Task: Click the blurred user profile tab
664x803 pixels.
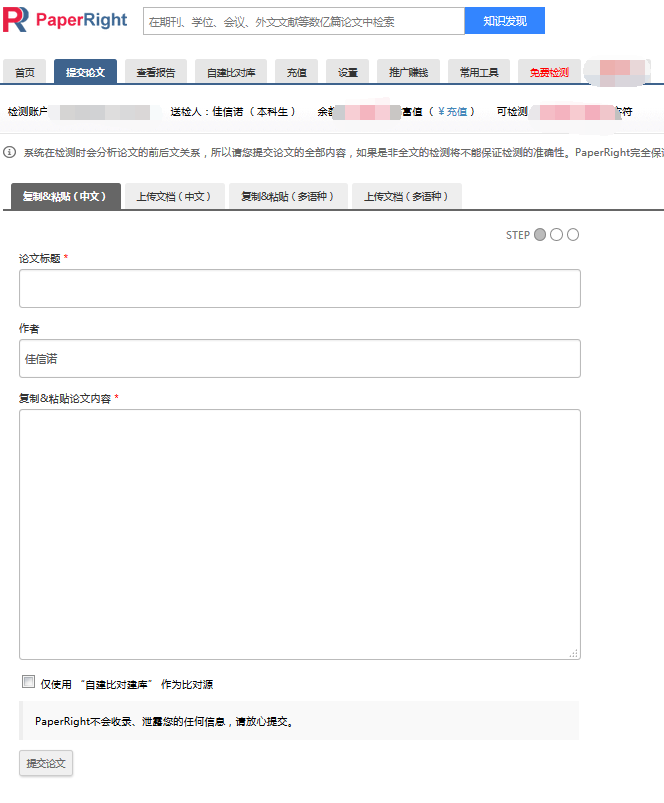Action: [618, 72]
